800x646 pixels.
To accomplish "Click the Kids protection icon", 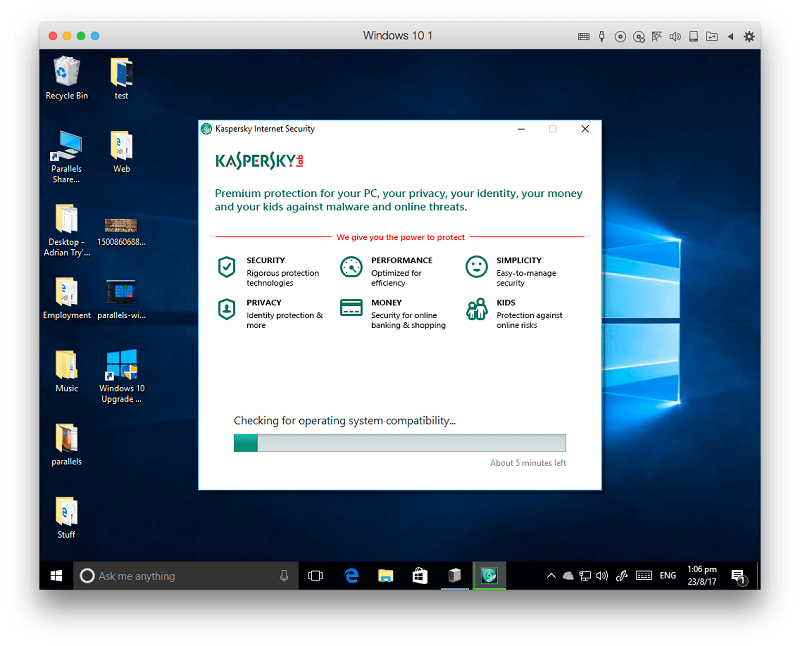I will [477, 309].
